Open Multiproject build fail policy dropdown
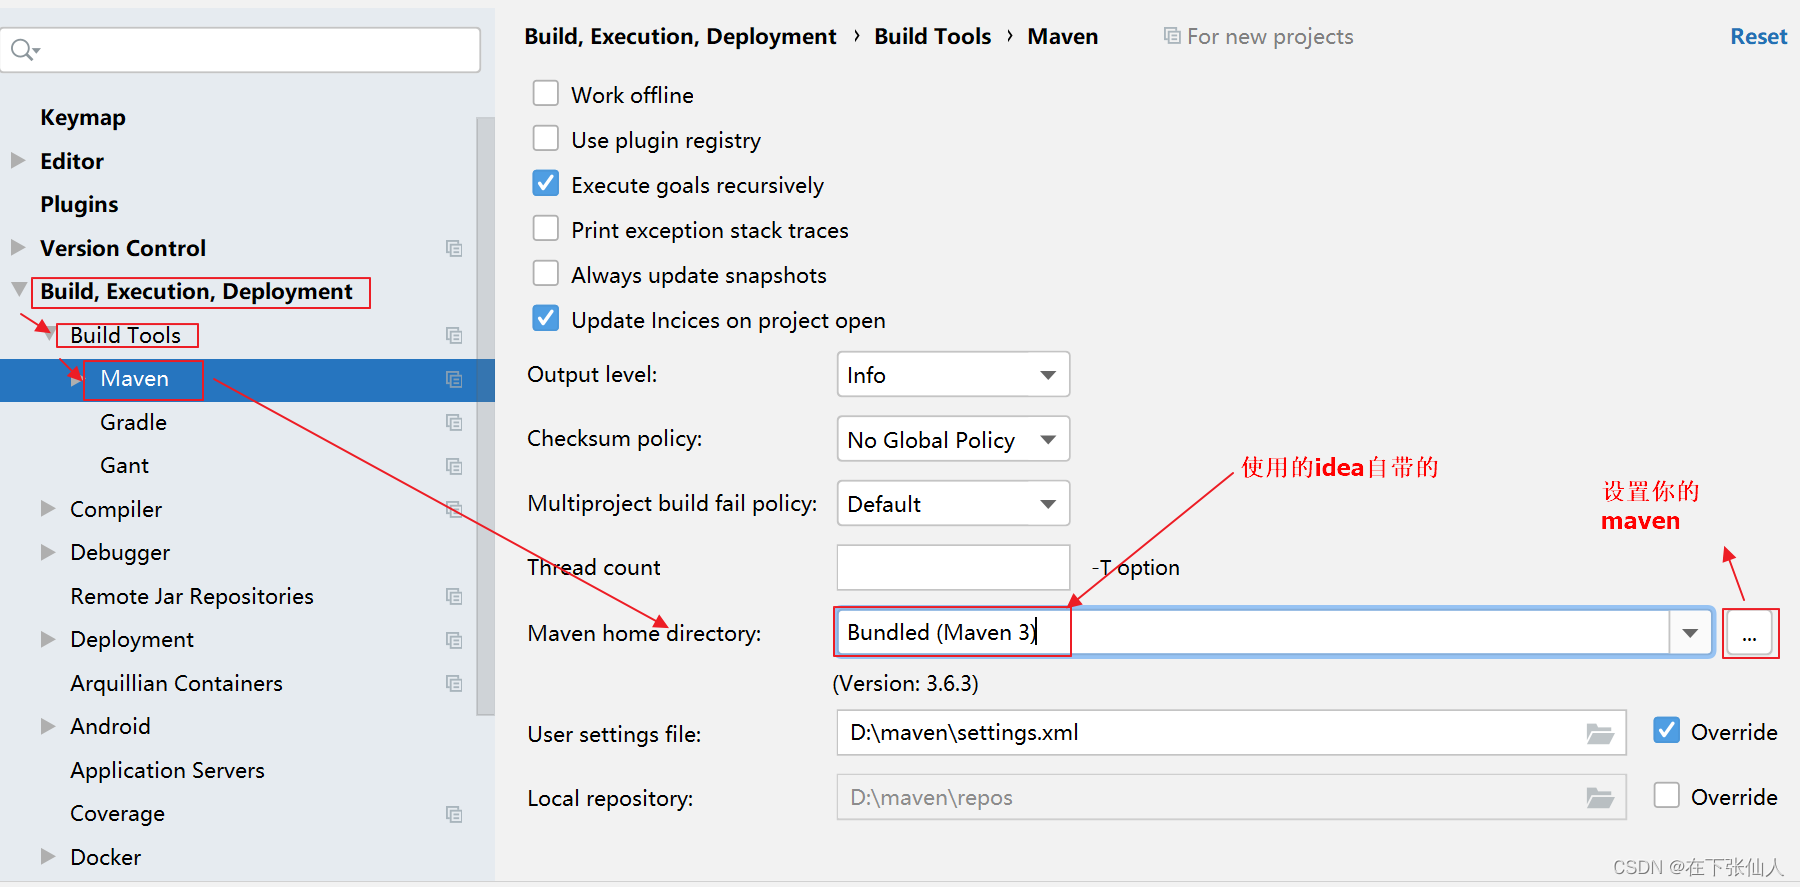The height and width of the screenshot is (887, 1800). point(953,503)
